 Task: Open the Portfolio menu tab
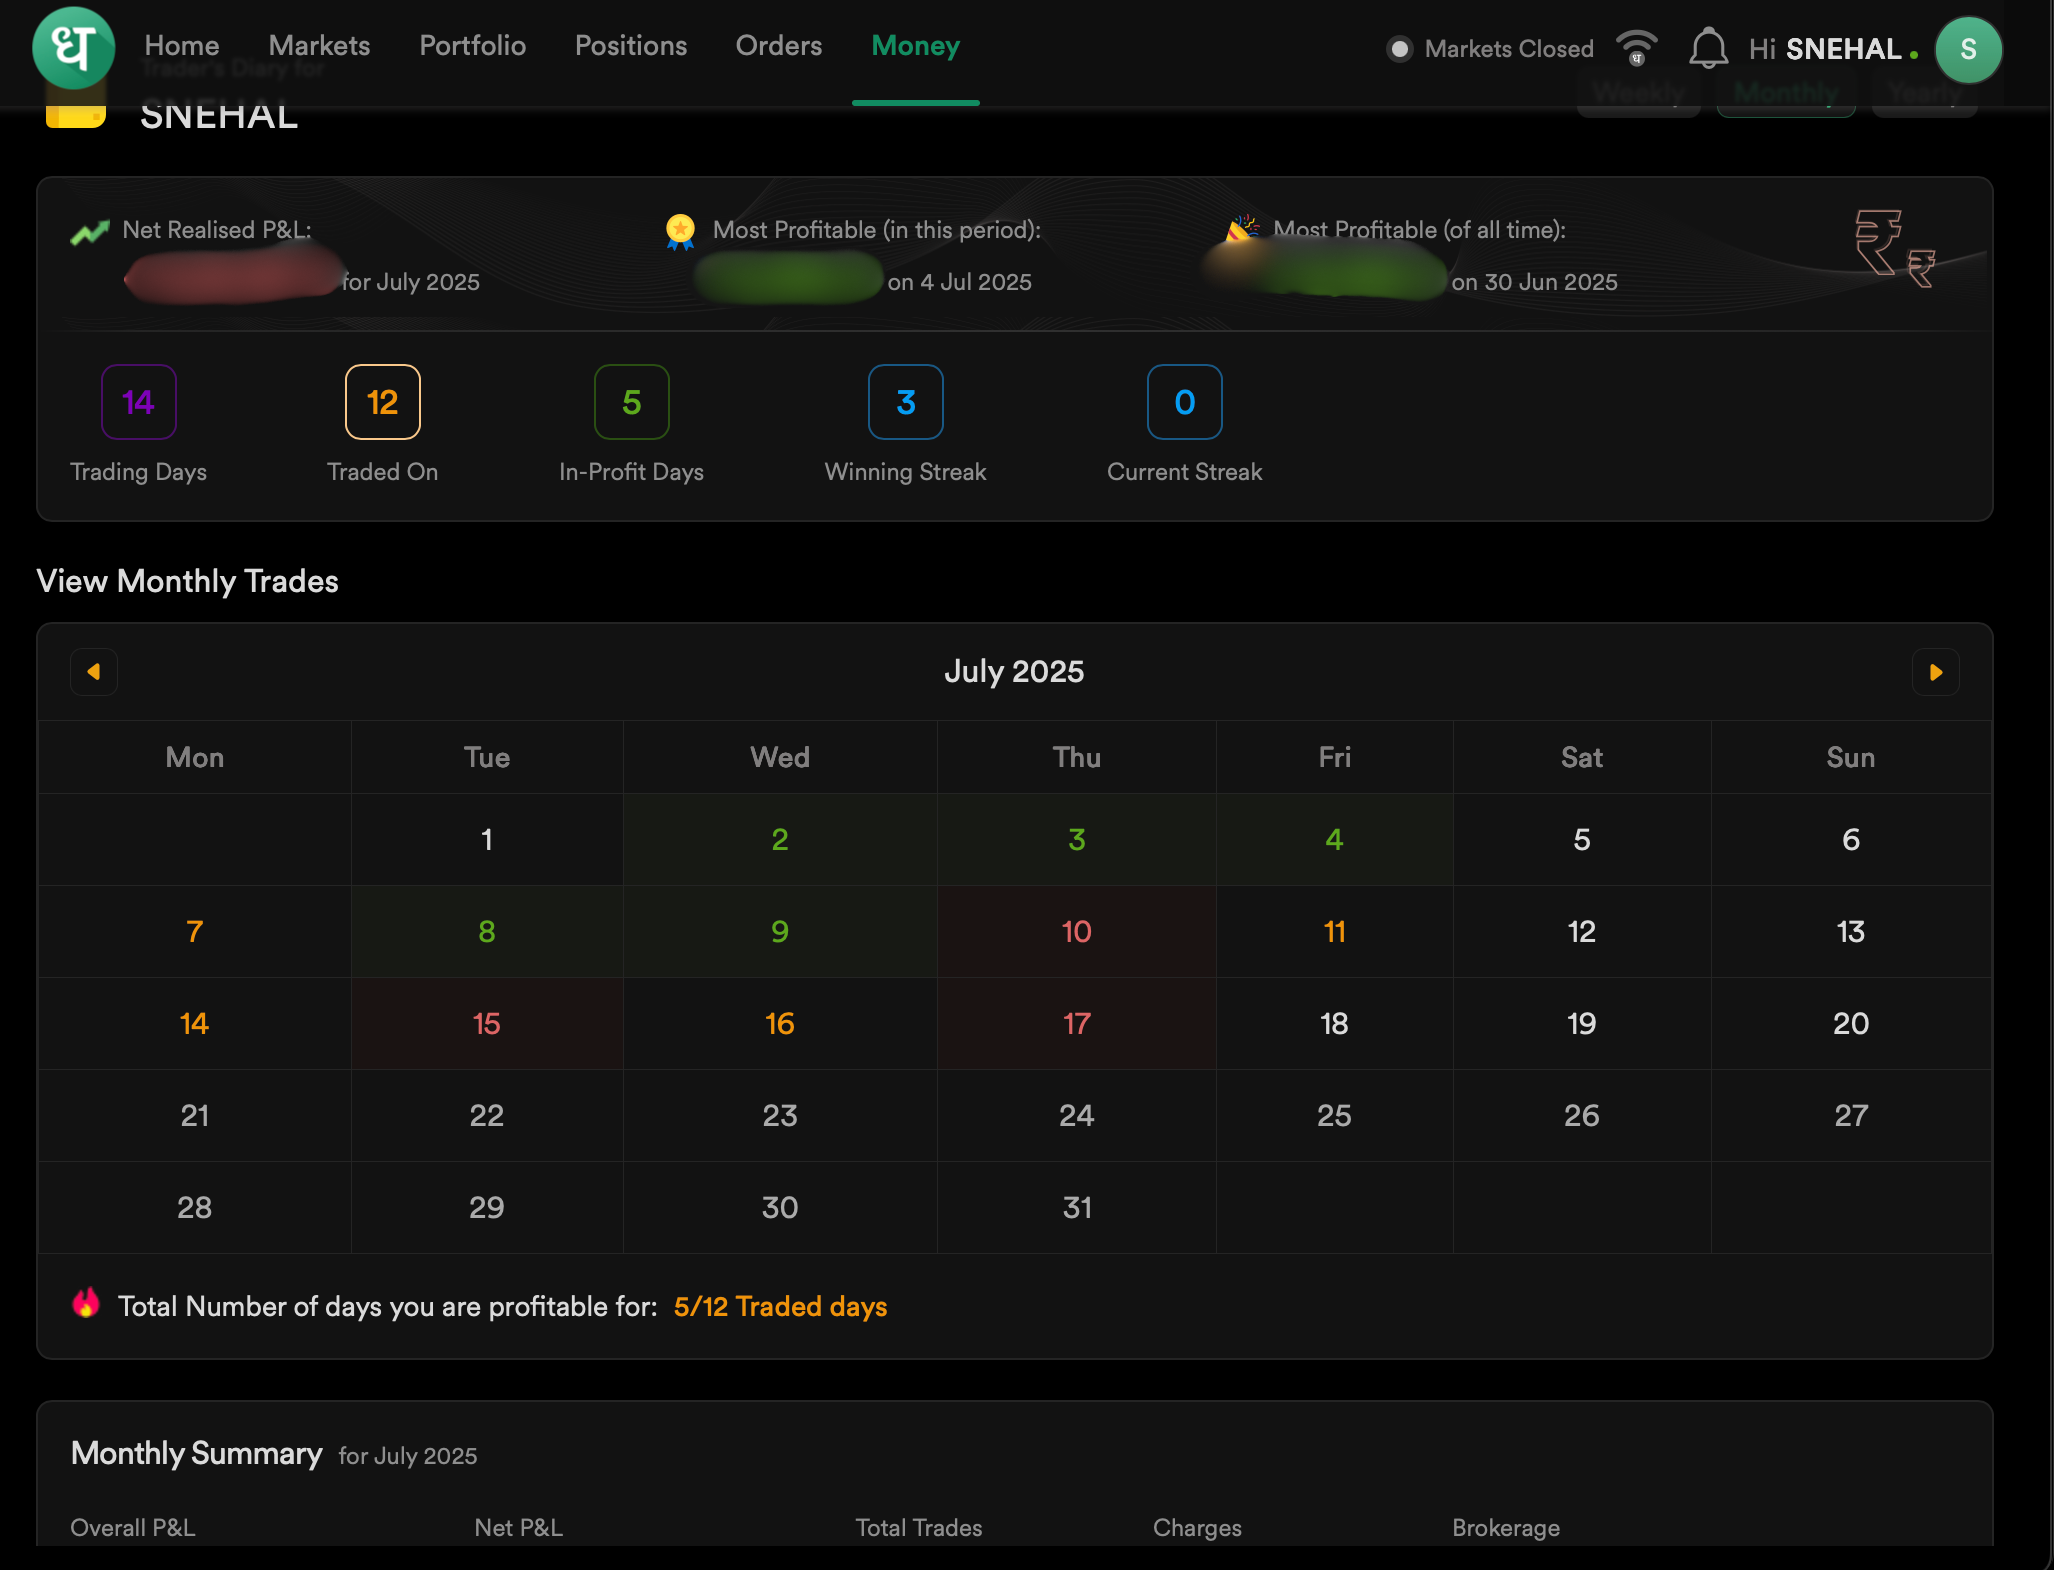(472, 46)
